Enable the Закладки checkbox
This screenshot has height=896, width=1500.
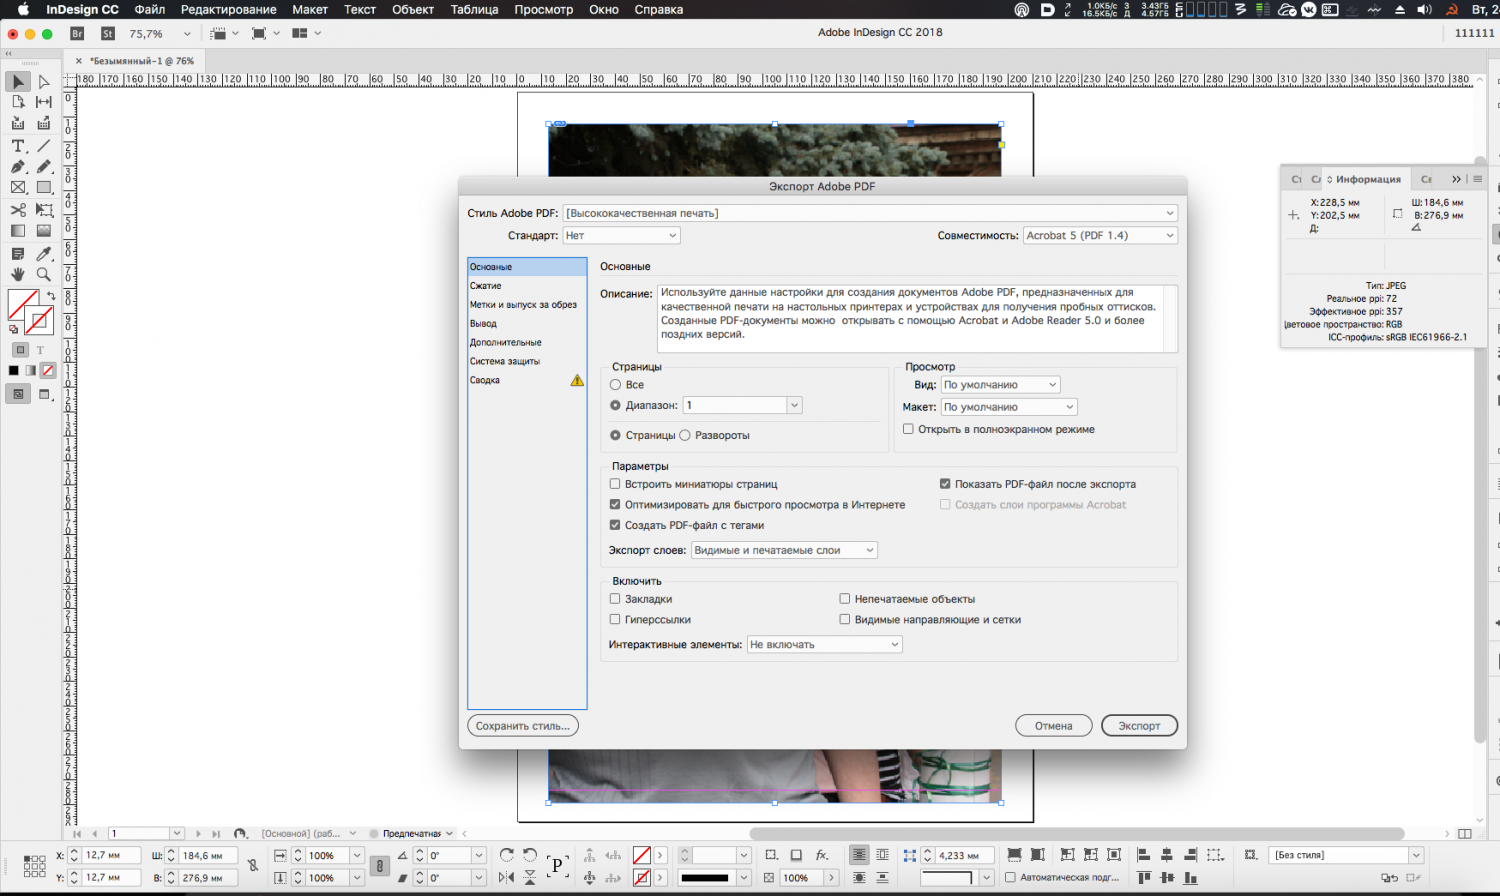point(615,599)
